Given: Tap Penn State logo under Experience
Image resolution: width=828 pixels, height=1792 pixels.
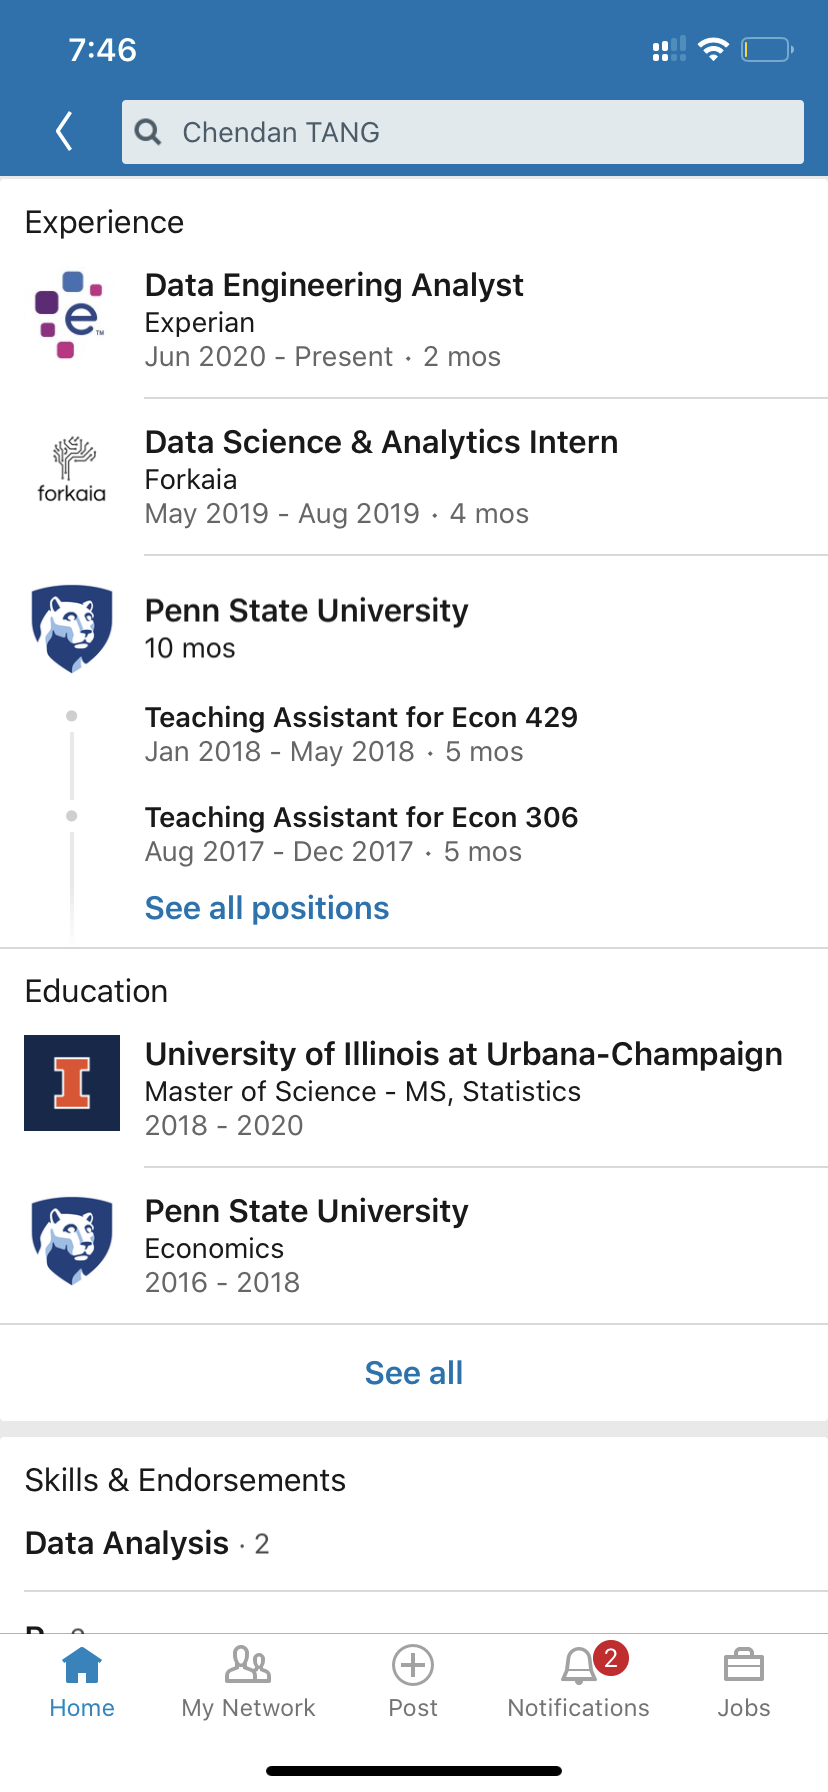Looking at the screenshot, I should click(x=71, y=628).
